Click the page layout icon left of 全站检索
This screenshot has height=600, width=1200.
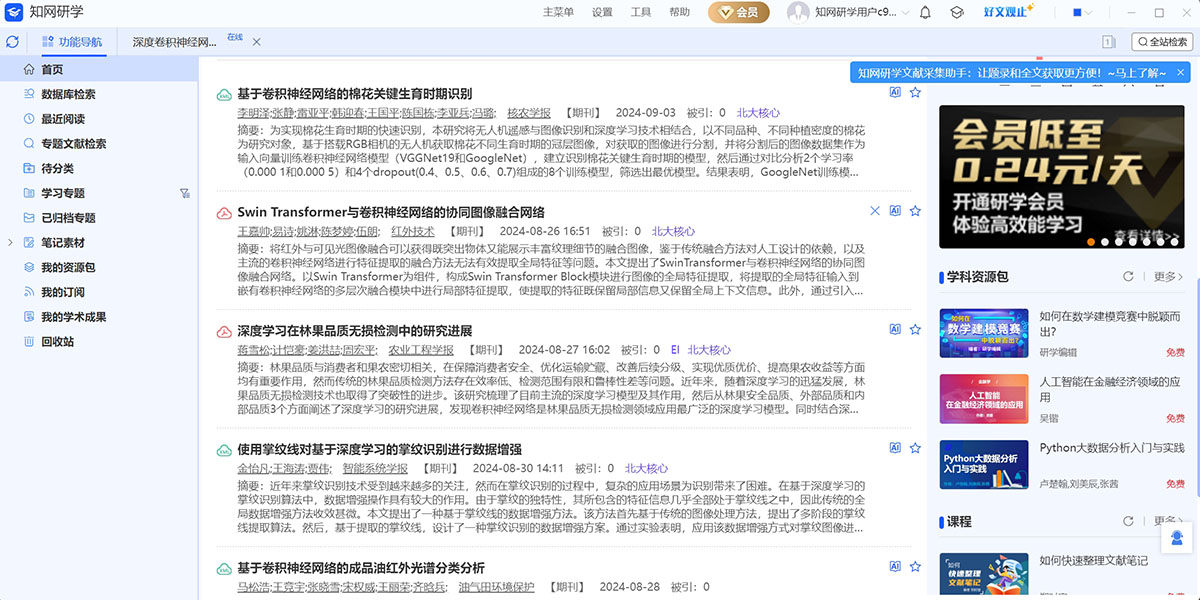pos(1108,42)
